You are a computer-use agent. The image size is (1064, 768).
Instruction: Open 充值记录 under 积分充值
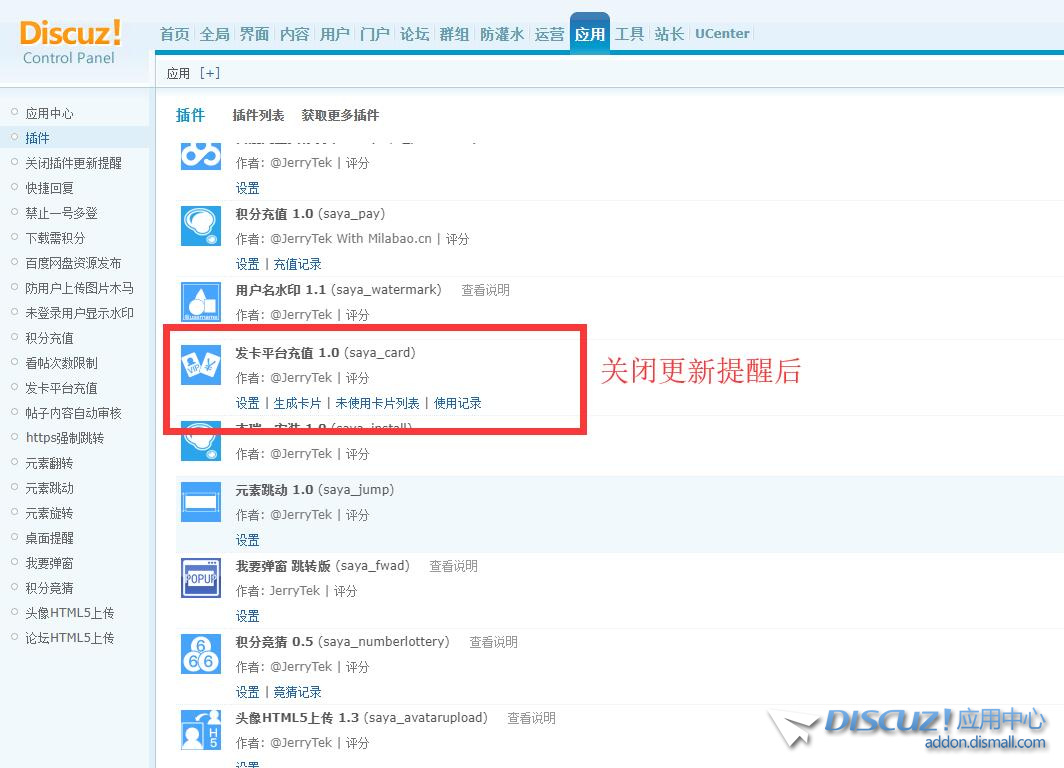[x=297, y=264]
